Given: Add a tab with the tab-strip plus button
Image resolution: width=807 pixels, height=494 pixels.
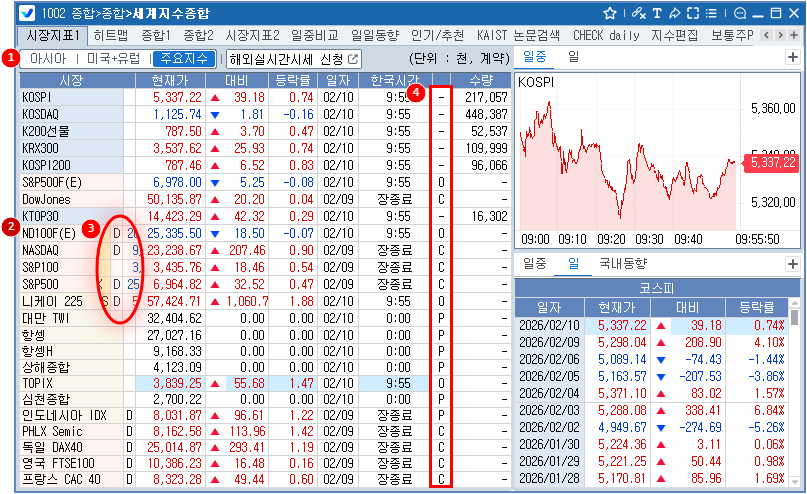Looking at the screenshot, I should pos(793,35).
